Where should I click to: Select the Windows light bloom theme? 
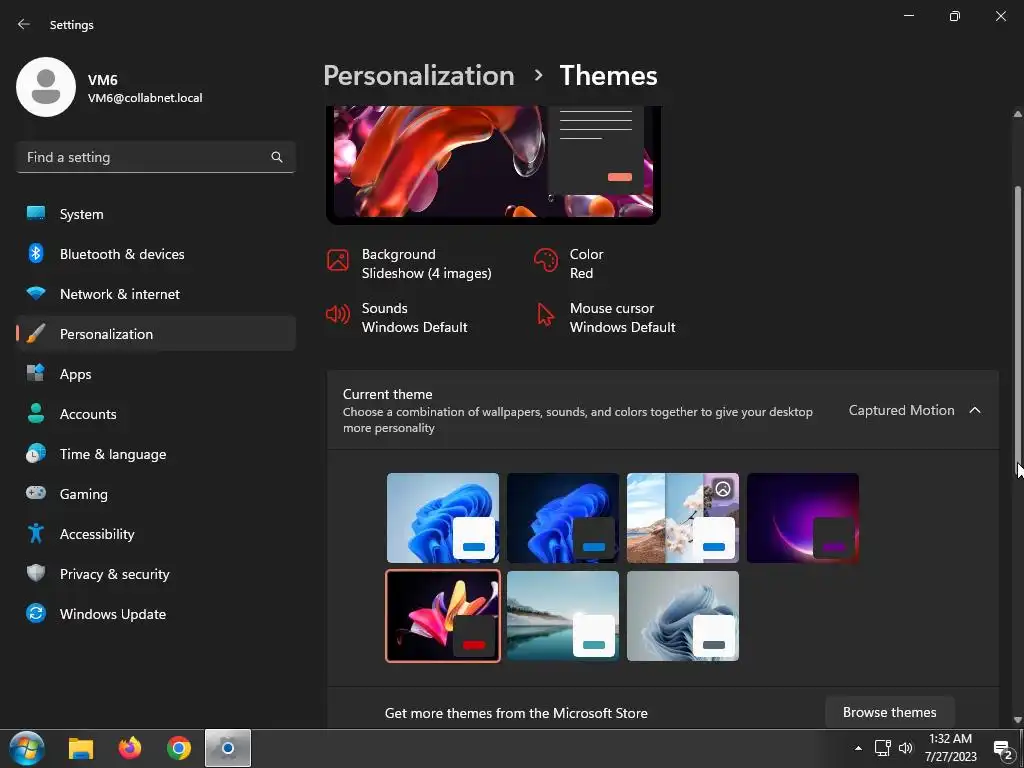[443, 518]
